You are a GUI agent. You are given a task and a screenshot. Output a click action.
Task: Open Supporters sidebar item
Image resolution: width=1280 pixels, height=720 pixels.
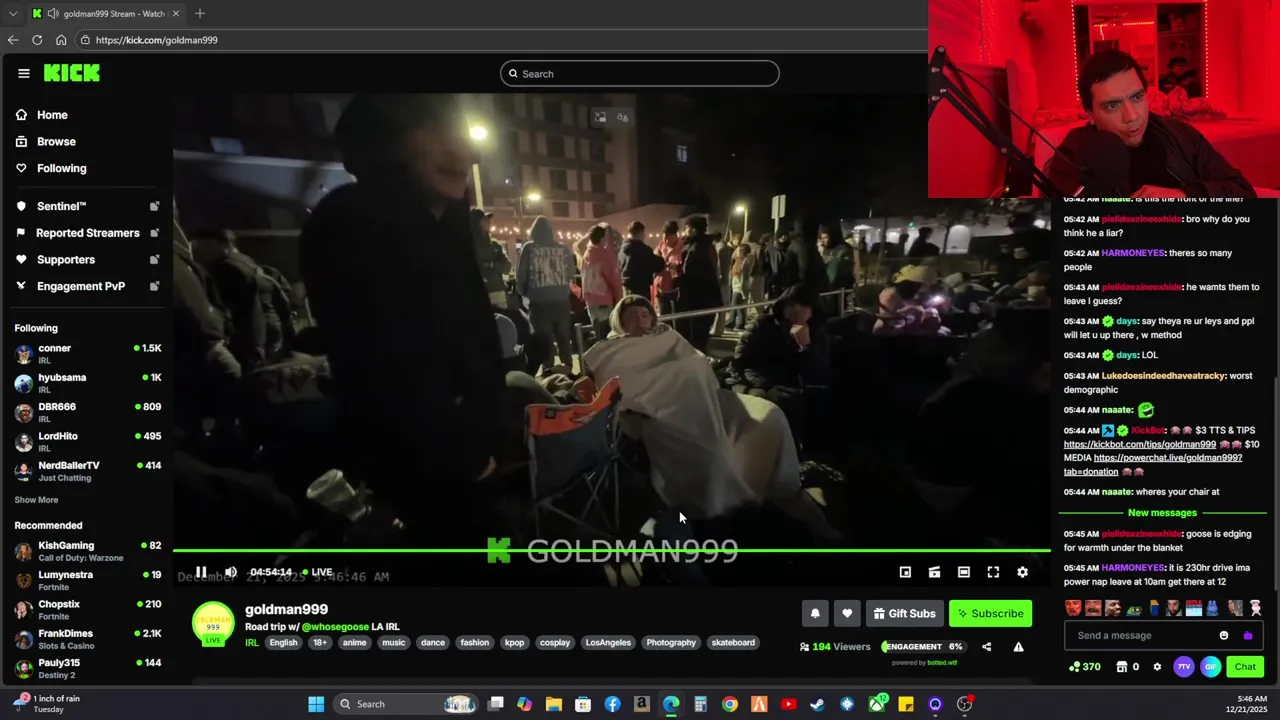coord(87,259)
